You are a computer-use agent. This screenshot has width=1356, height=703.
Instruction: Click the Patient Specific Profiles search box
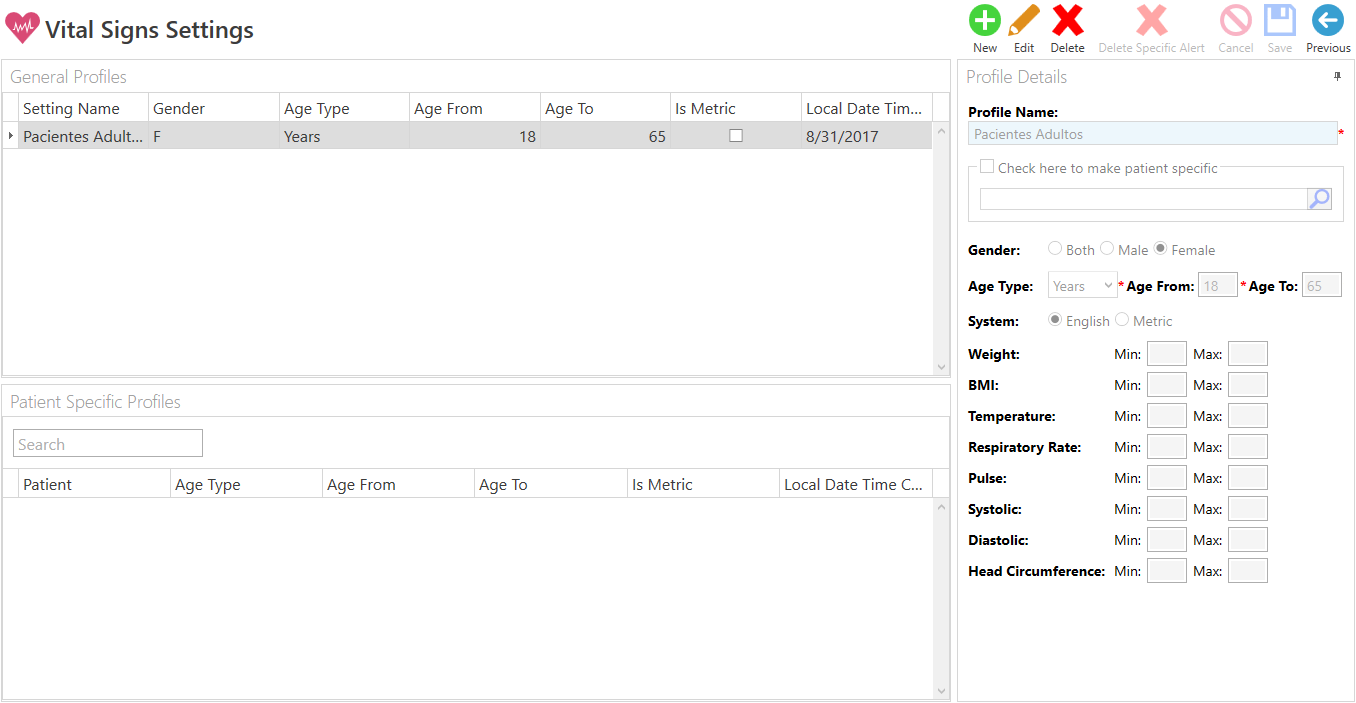107,442
